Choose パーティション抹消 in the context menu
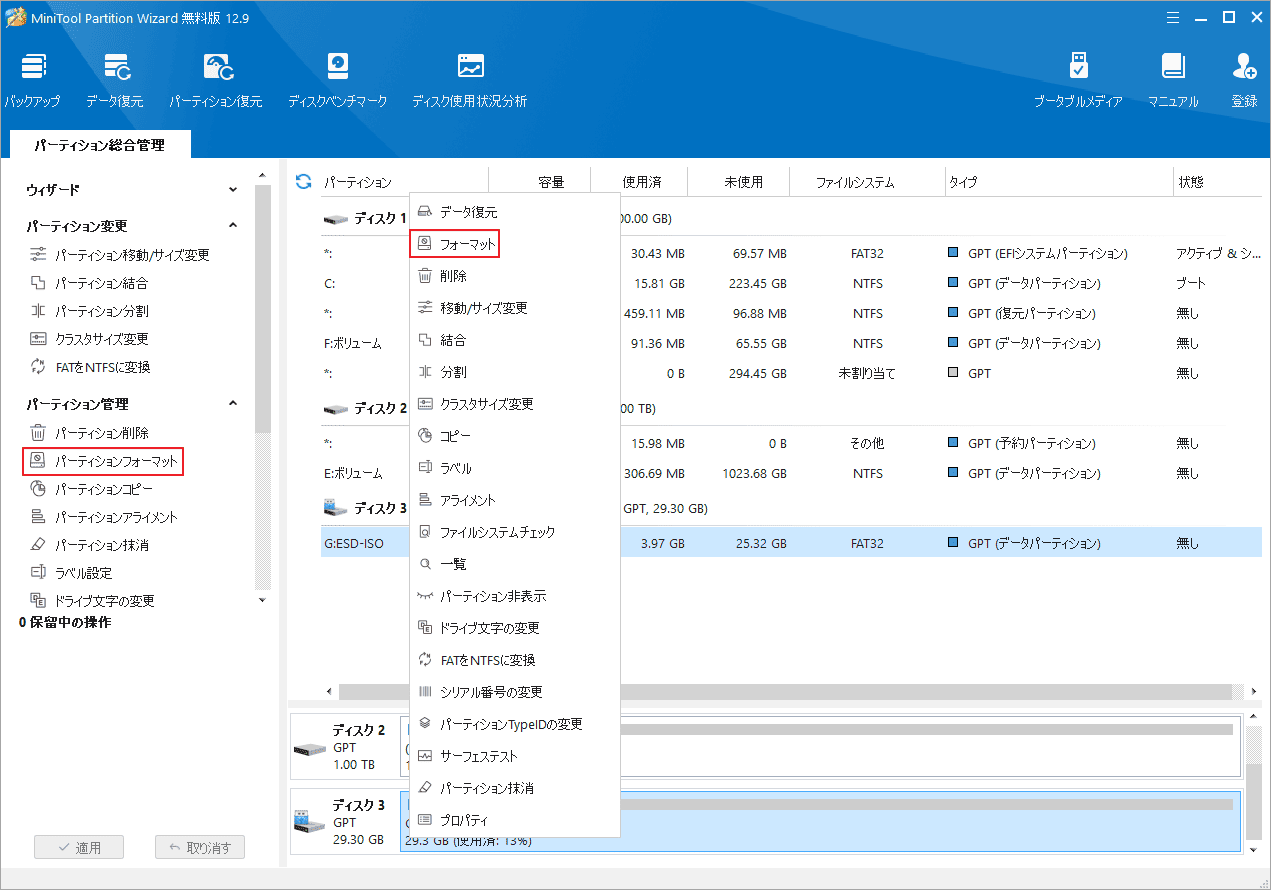1271x890 pixels. [515, 788]
